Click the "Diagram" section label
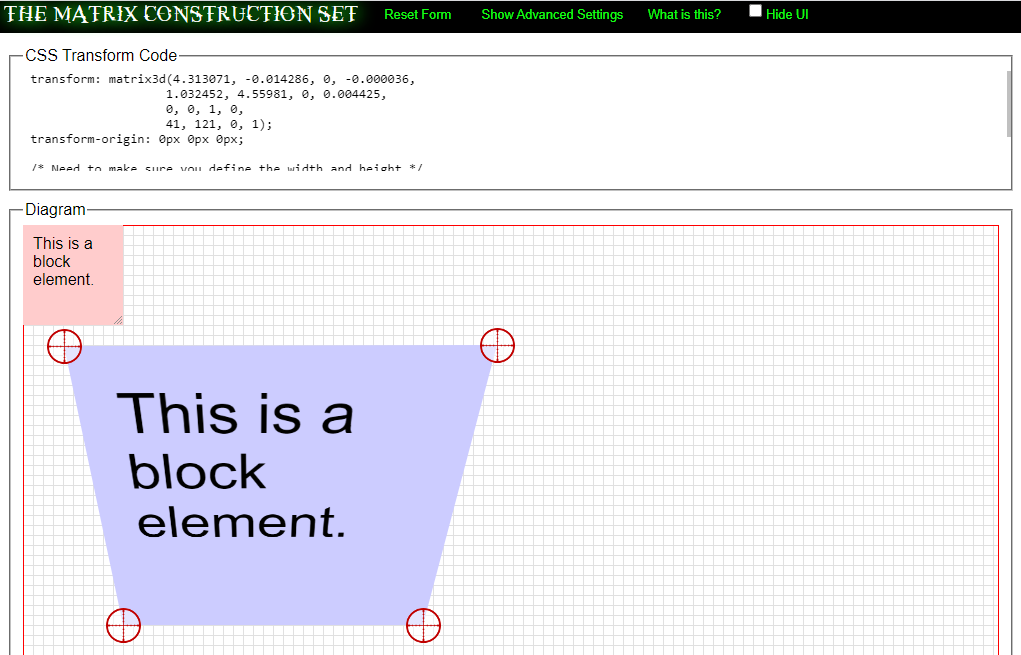Image resolution: width=1021 pixels, height=655 pixels. [x=55, y=210]
